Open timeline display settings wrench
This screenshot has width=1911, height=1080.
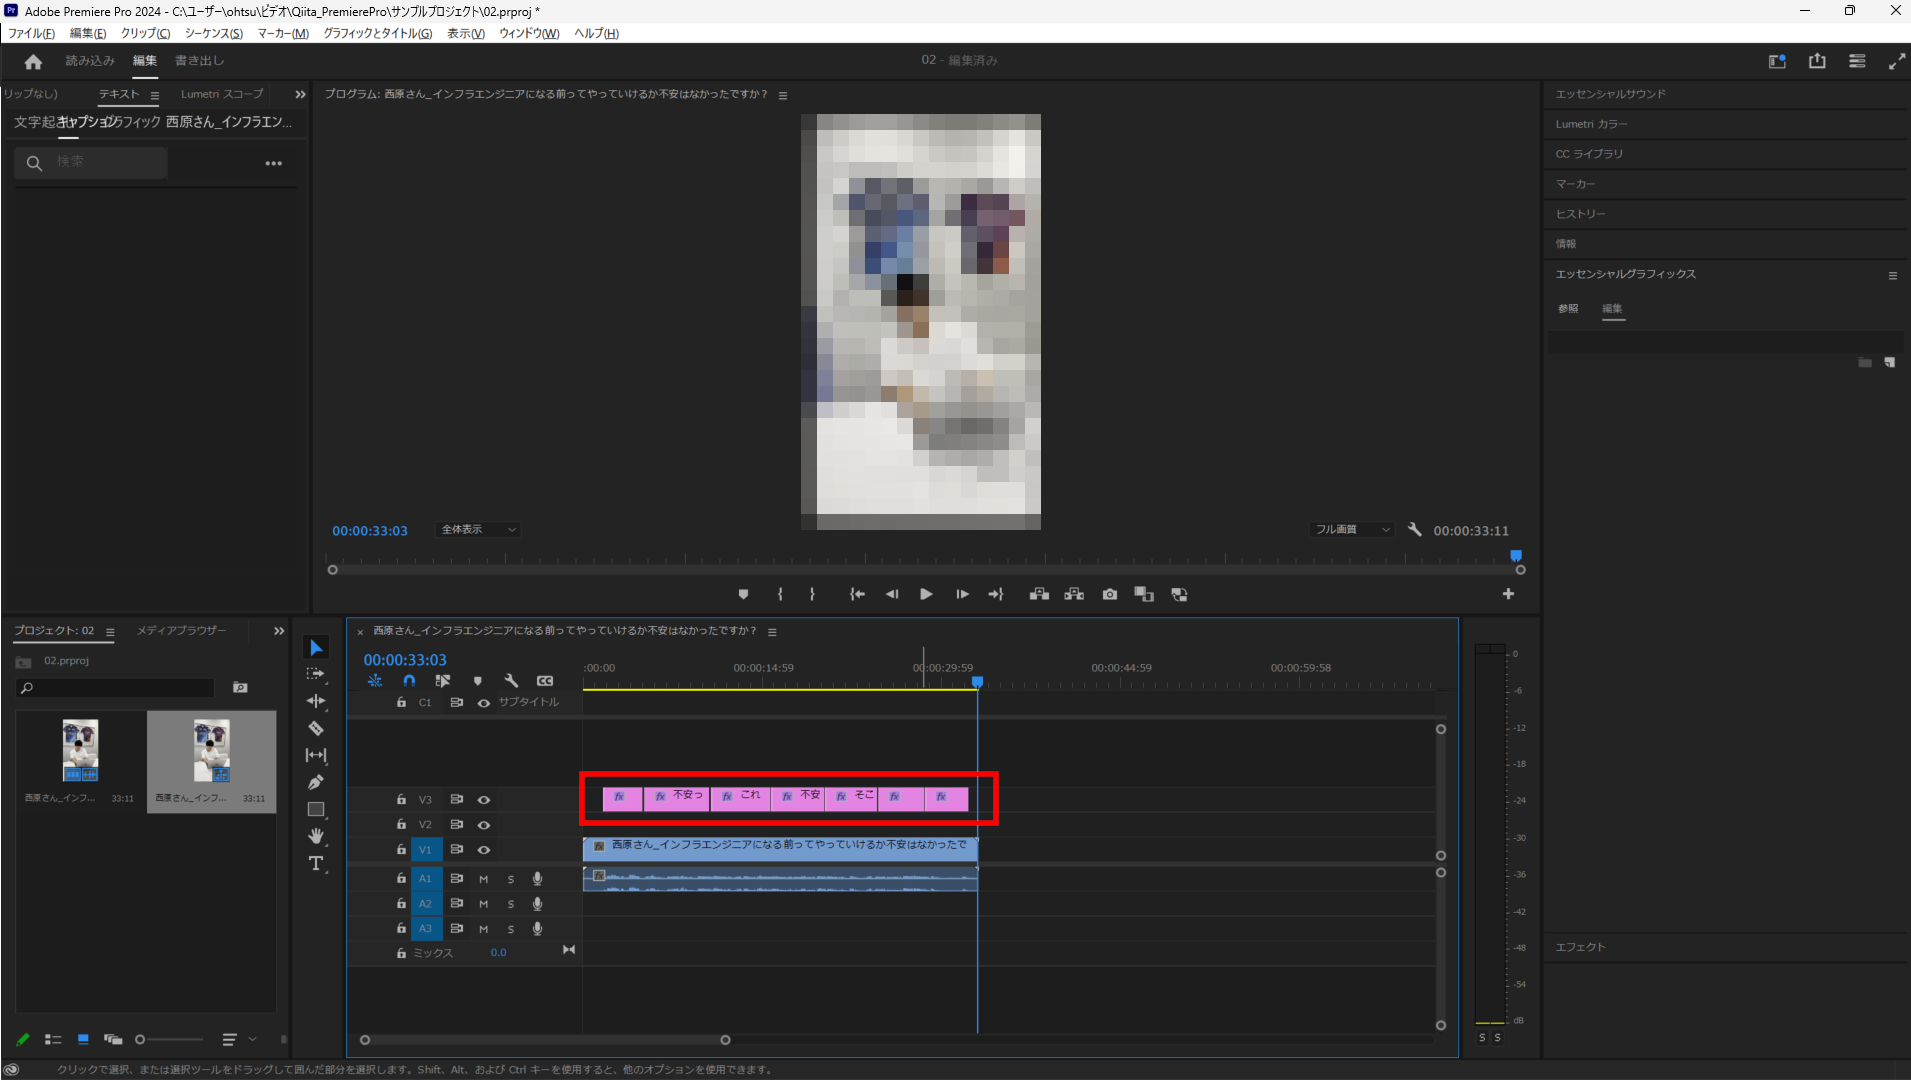(511, 681)
